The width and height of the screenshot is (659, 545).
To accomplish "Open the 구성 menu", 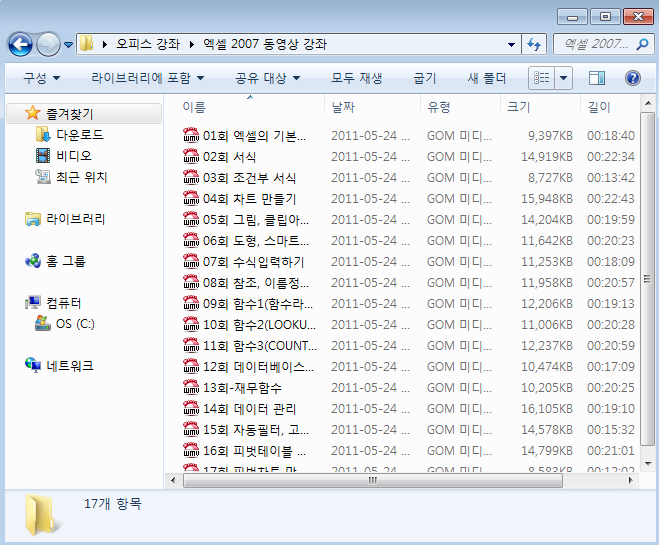I will [x=42, y=78].
